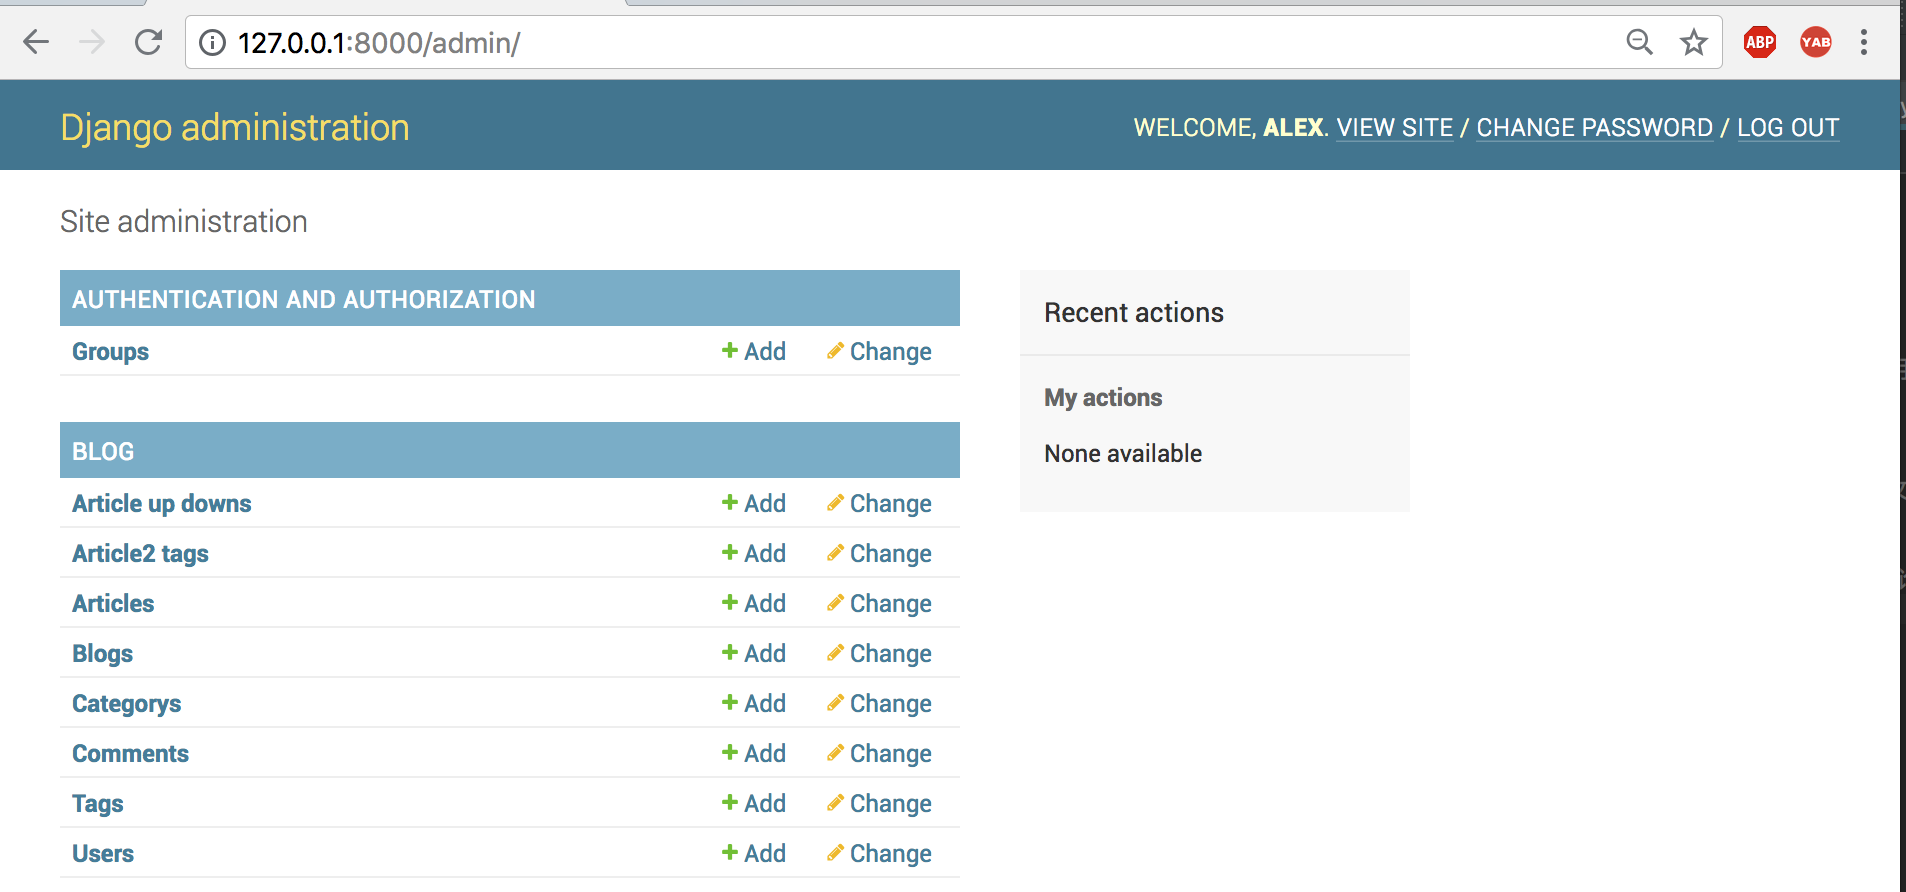Add a new Blog

[x=754, y=654]
